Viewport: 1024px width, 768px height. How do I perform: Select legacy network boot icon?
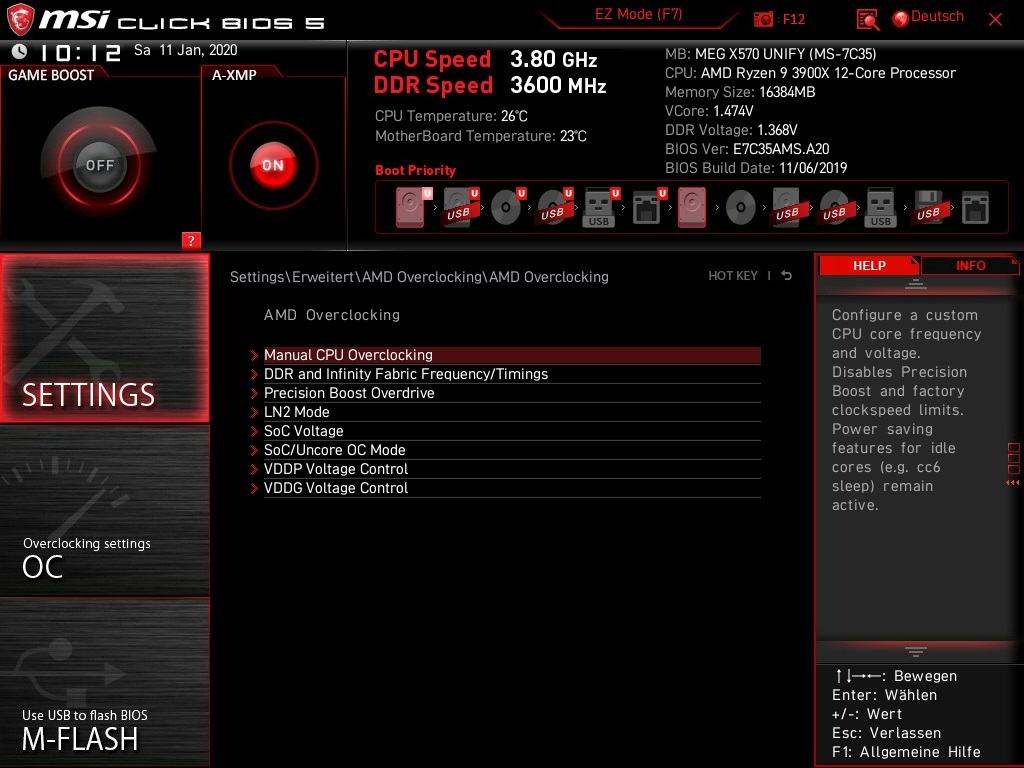click(975, 208)
